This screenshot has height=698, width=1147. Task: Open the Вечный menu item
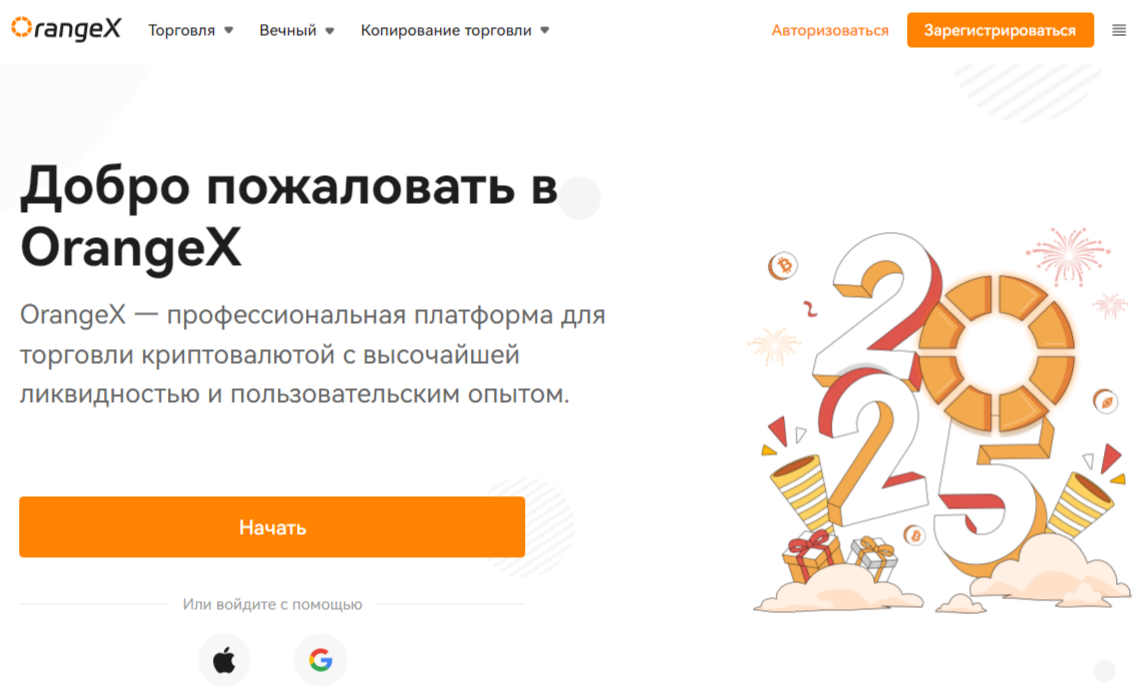click(x=287, y=31)
